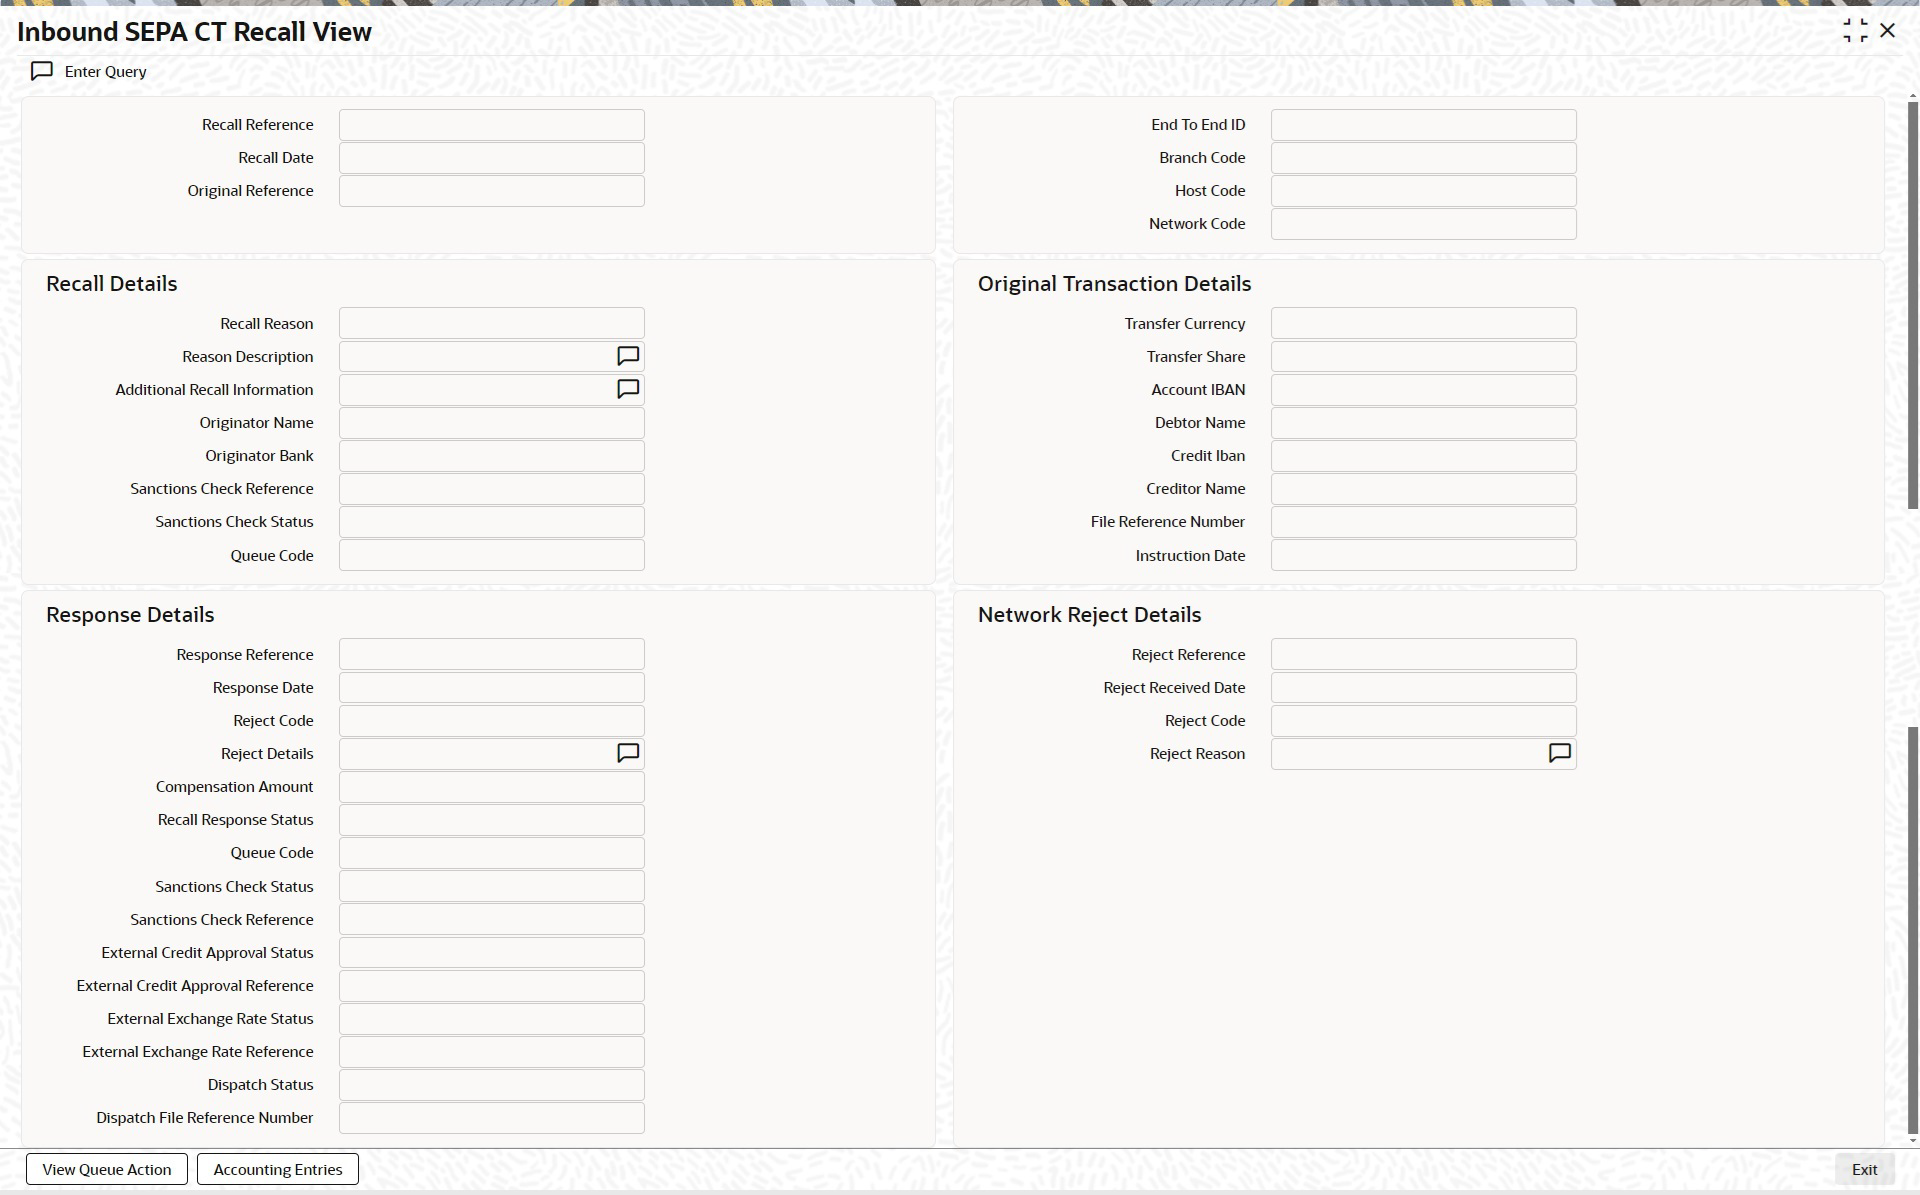Close the Inbound SEPA CT Recall View
The width and height of the screenshot is (1920, 1195).
[x=1888, y=31]
